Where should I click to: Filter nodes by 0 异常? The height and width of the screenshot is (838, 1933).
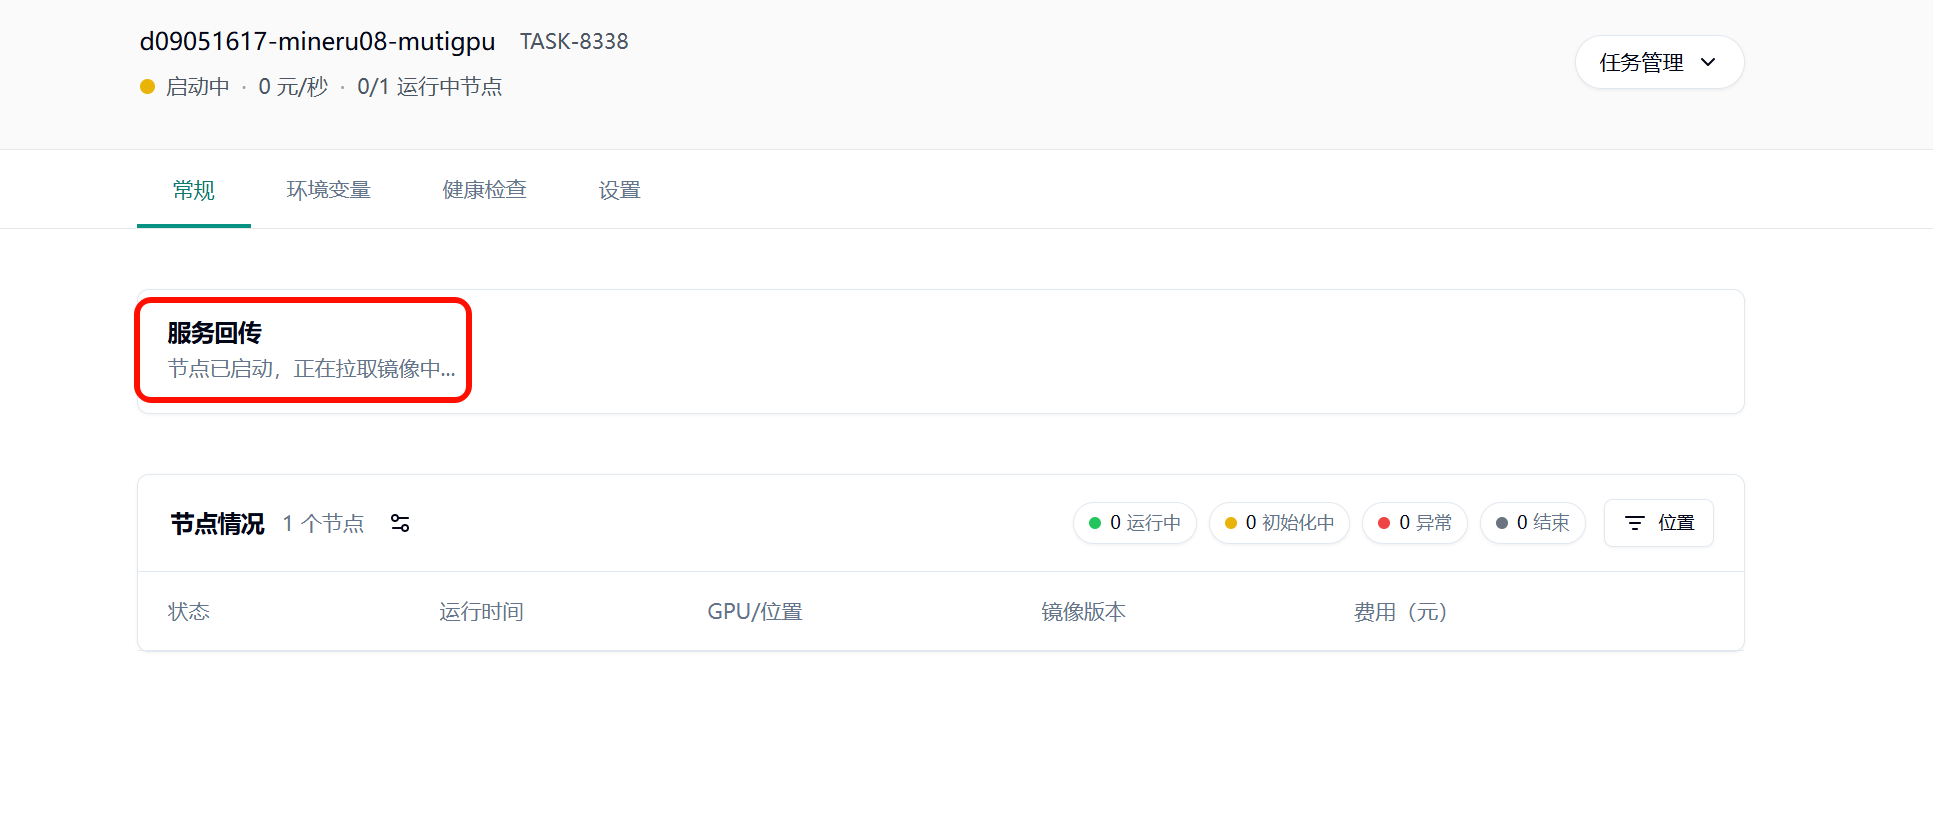pyautogui.click(x=1414, y=523)
